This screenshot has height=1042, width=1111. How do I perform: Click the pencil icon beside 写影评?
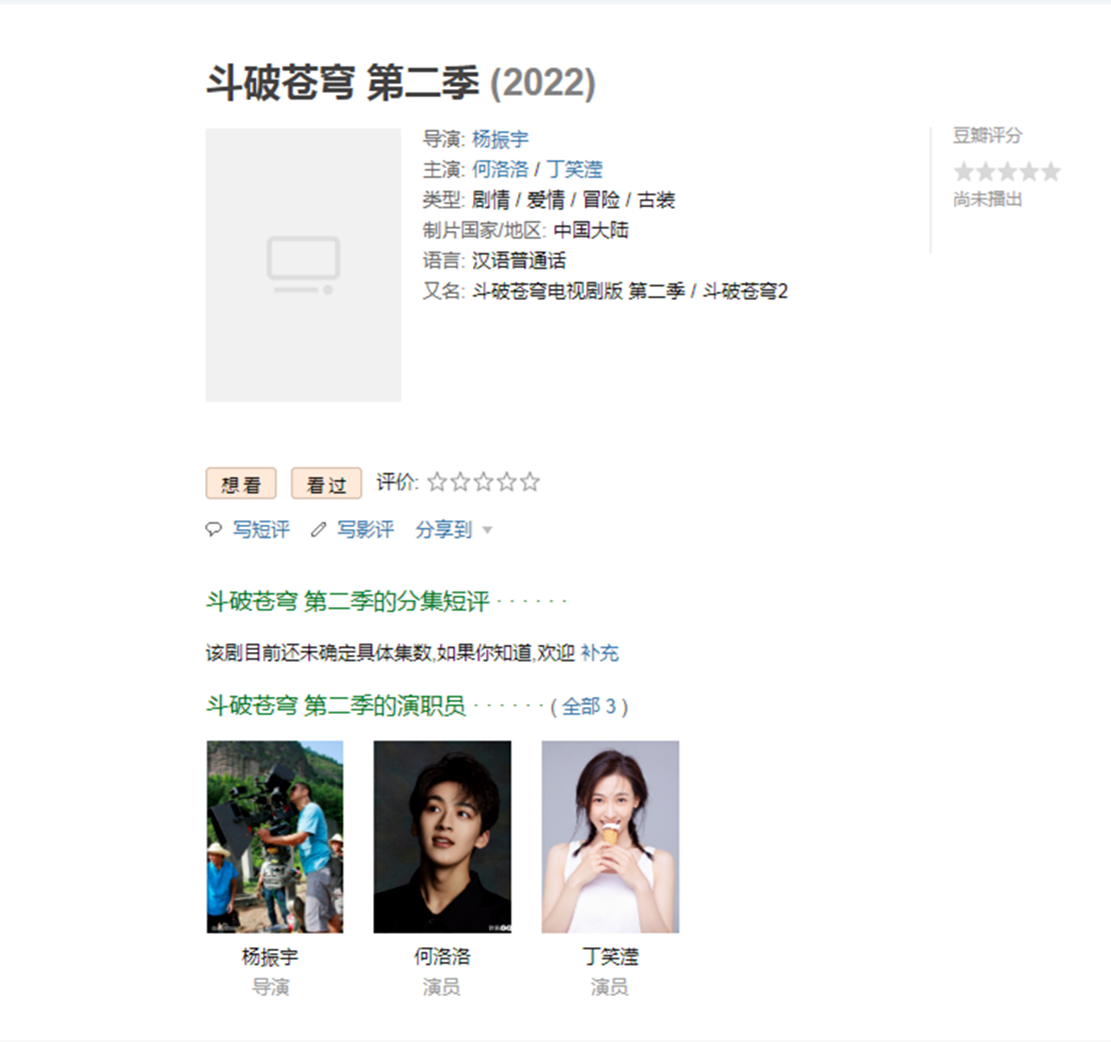(x=318, y=529)
